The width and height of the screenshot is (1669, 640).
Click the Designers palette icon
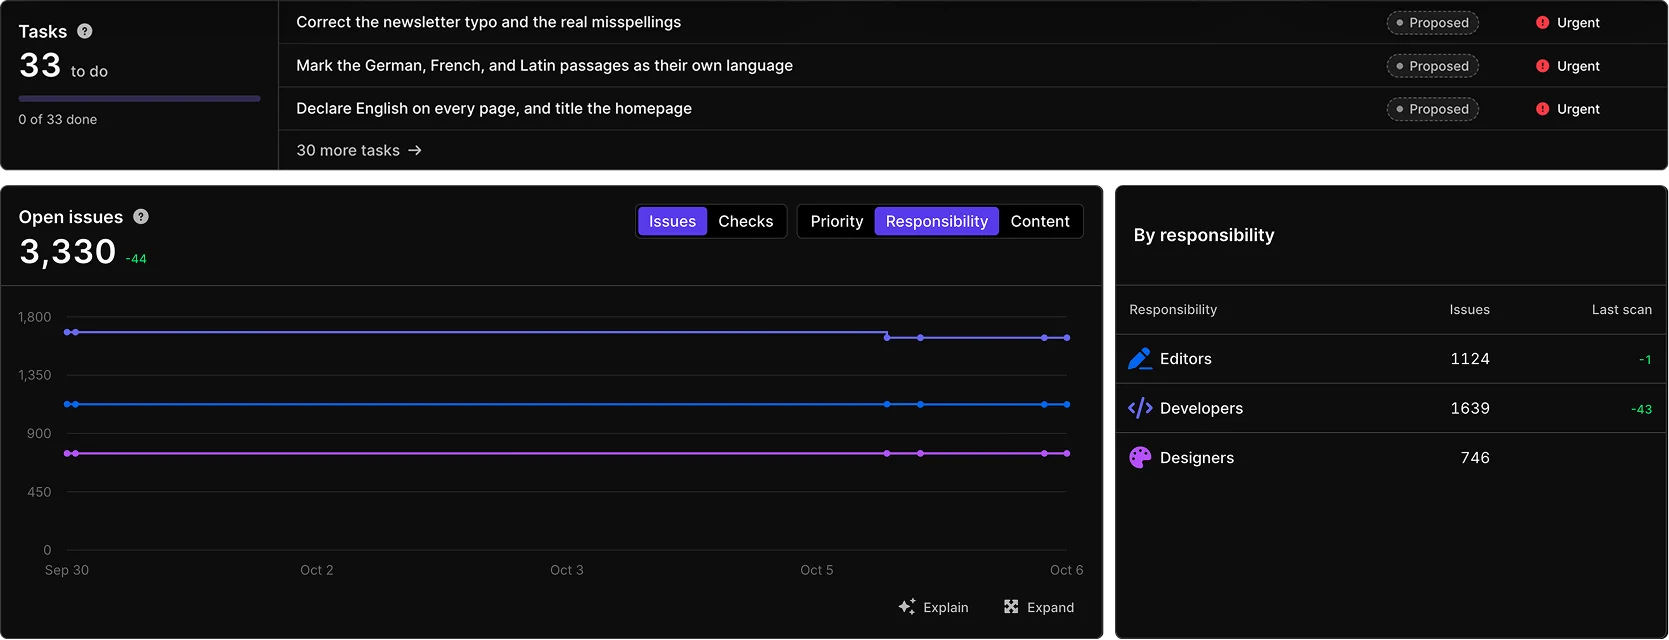click(1140, 457)
